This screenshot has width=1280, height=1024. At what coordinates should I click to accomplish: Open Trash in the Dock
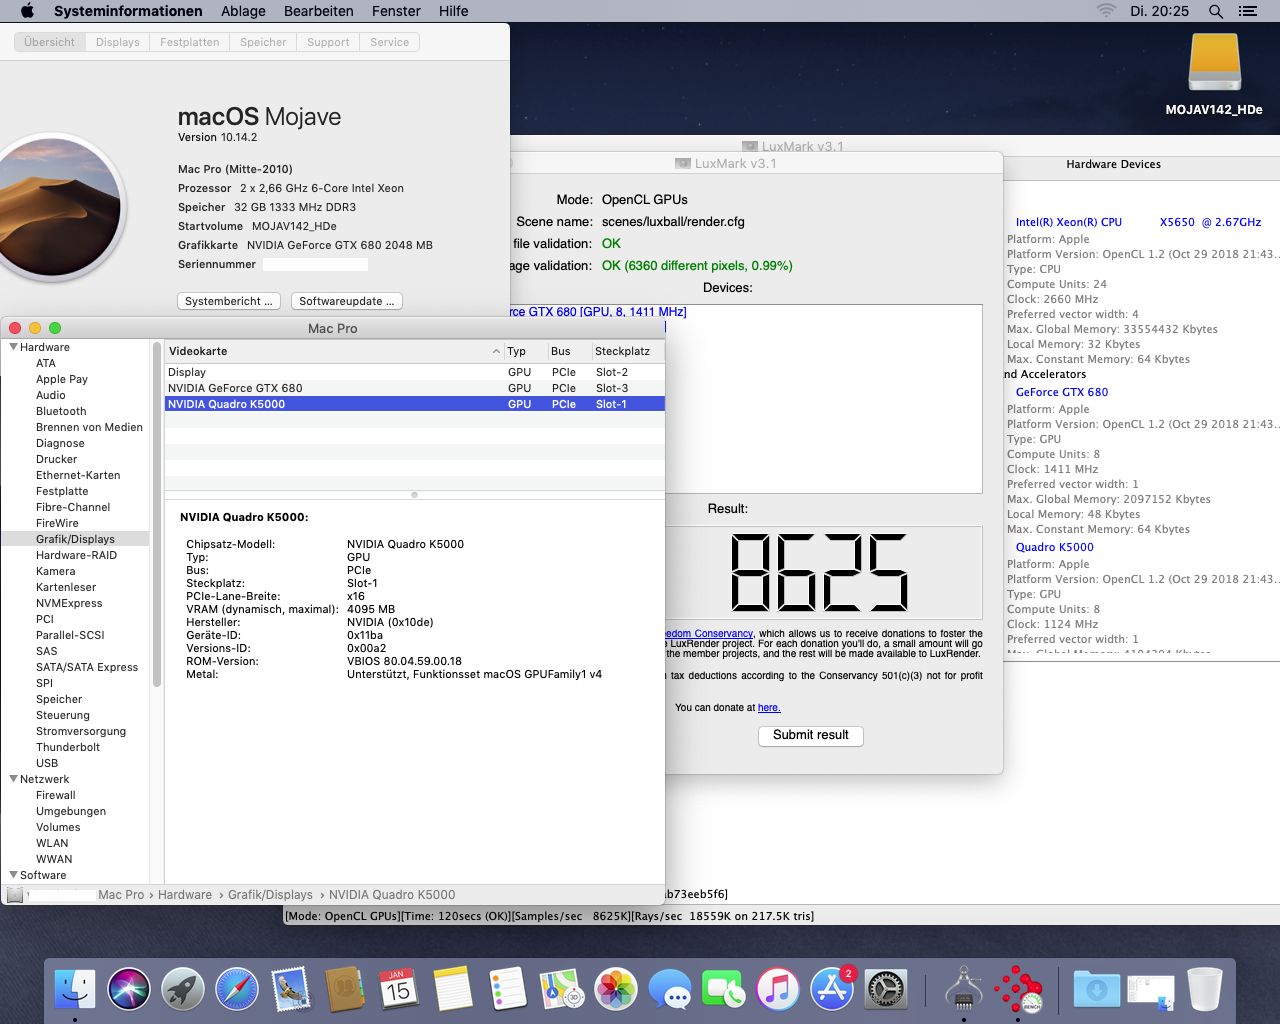(x=1205, y=990)
